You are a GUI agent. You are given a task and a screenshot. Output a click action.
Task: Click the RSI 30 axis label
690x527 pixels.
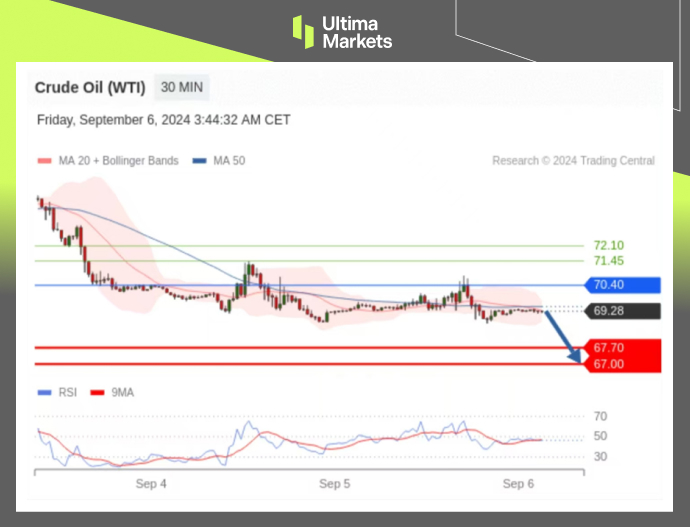(x=600, y=457)
